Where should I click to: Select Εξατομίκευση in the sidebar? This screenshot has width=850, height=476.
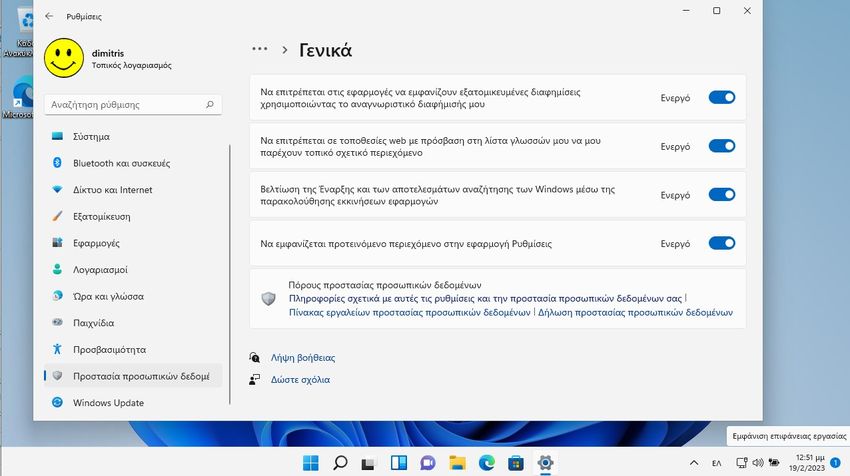click(133, 216)
